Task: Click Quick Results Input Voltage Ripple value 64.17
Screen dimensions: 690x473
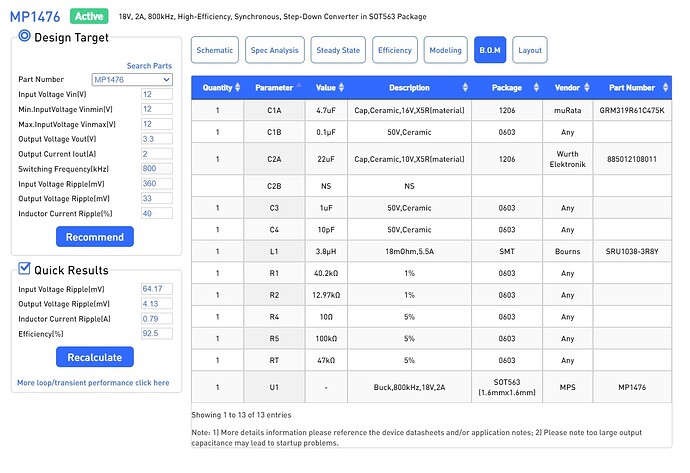Action: coord(157,289)
